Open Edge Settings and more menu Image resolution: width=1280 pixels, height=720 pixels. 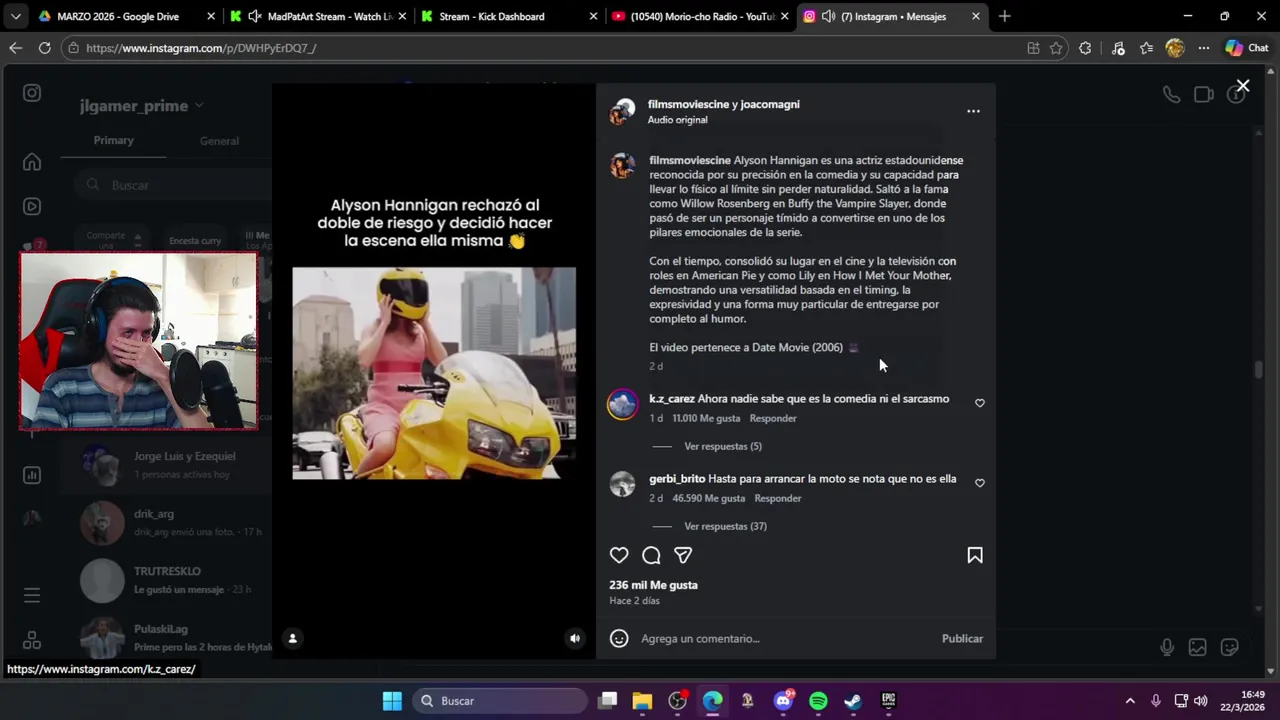[1204, 48]
